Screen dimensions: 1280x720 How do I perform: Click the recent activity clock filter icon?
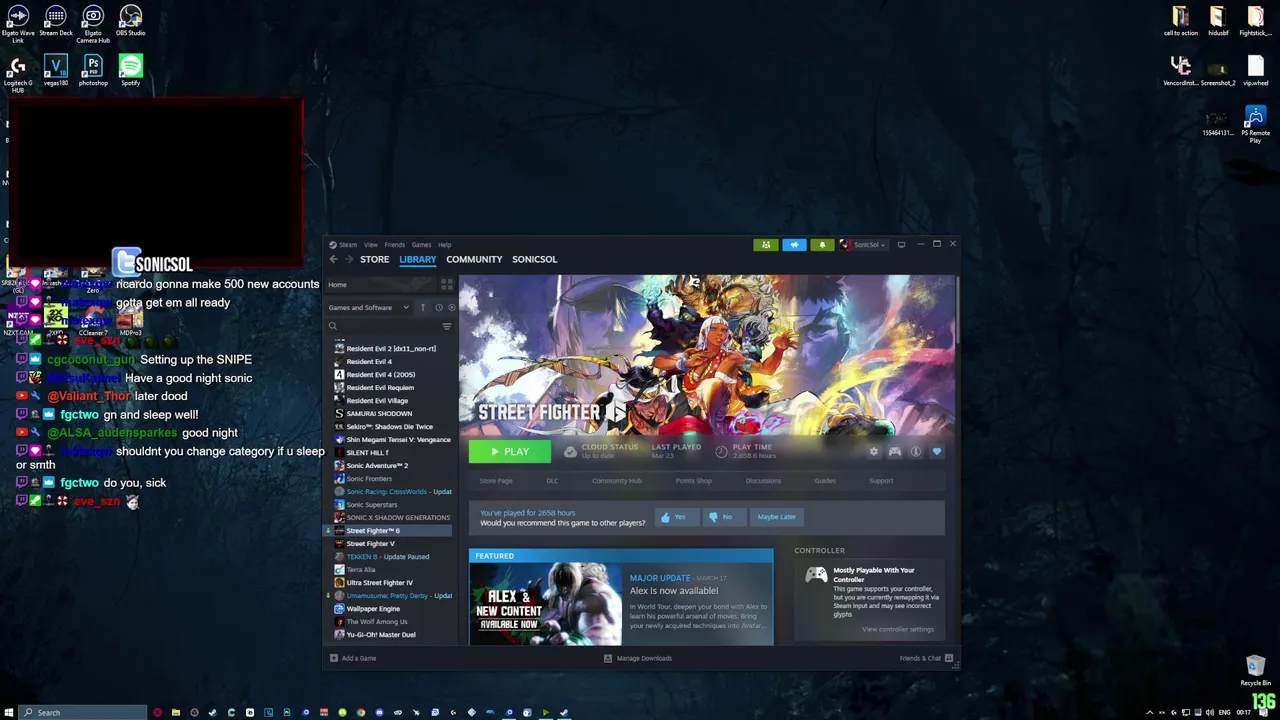point(438,307)
